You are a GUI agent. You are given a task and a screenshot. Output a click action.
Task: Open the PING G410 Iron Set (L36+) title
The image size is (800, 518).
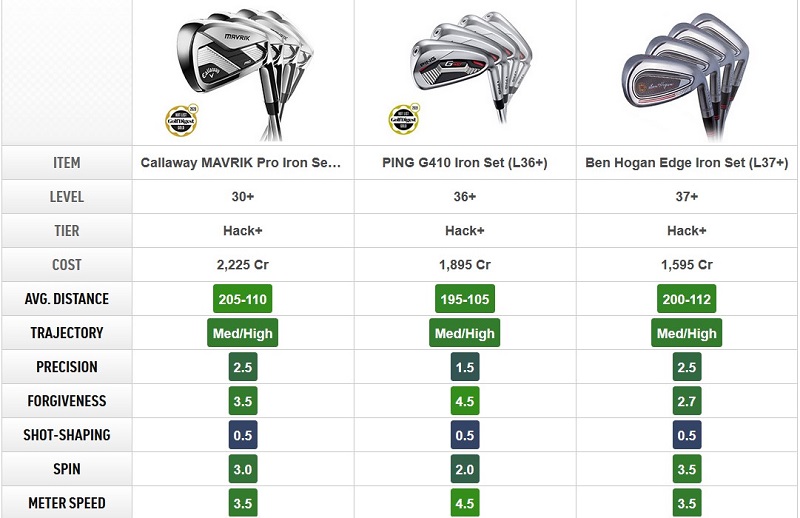(x=465, y=163)
